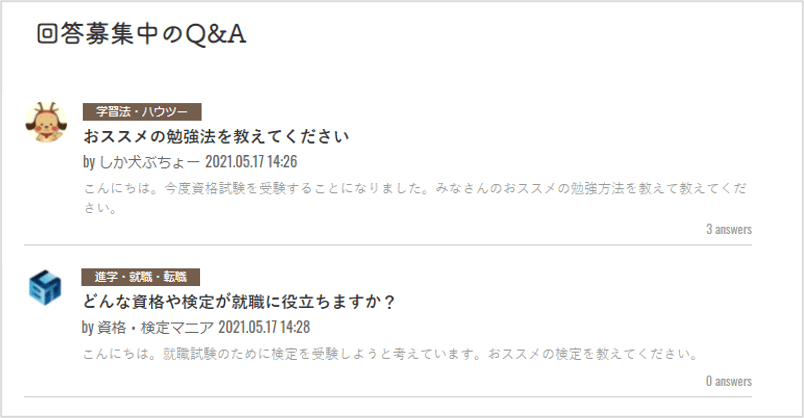This screenshot has width=804, height=418.
Task: Click the trailing さい。 on the first excerpt's second line
Action: tap(100, 209)
